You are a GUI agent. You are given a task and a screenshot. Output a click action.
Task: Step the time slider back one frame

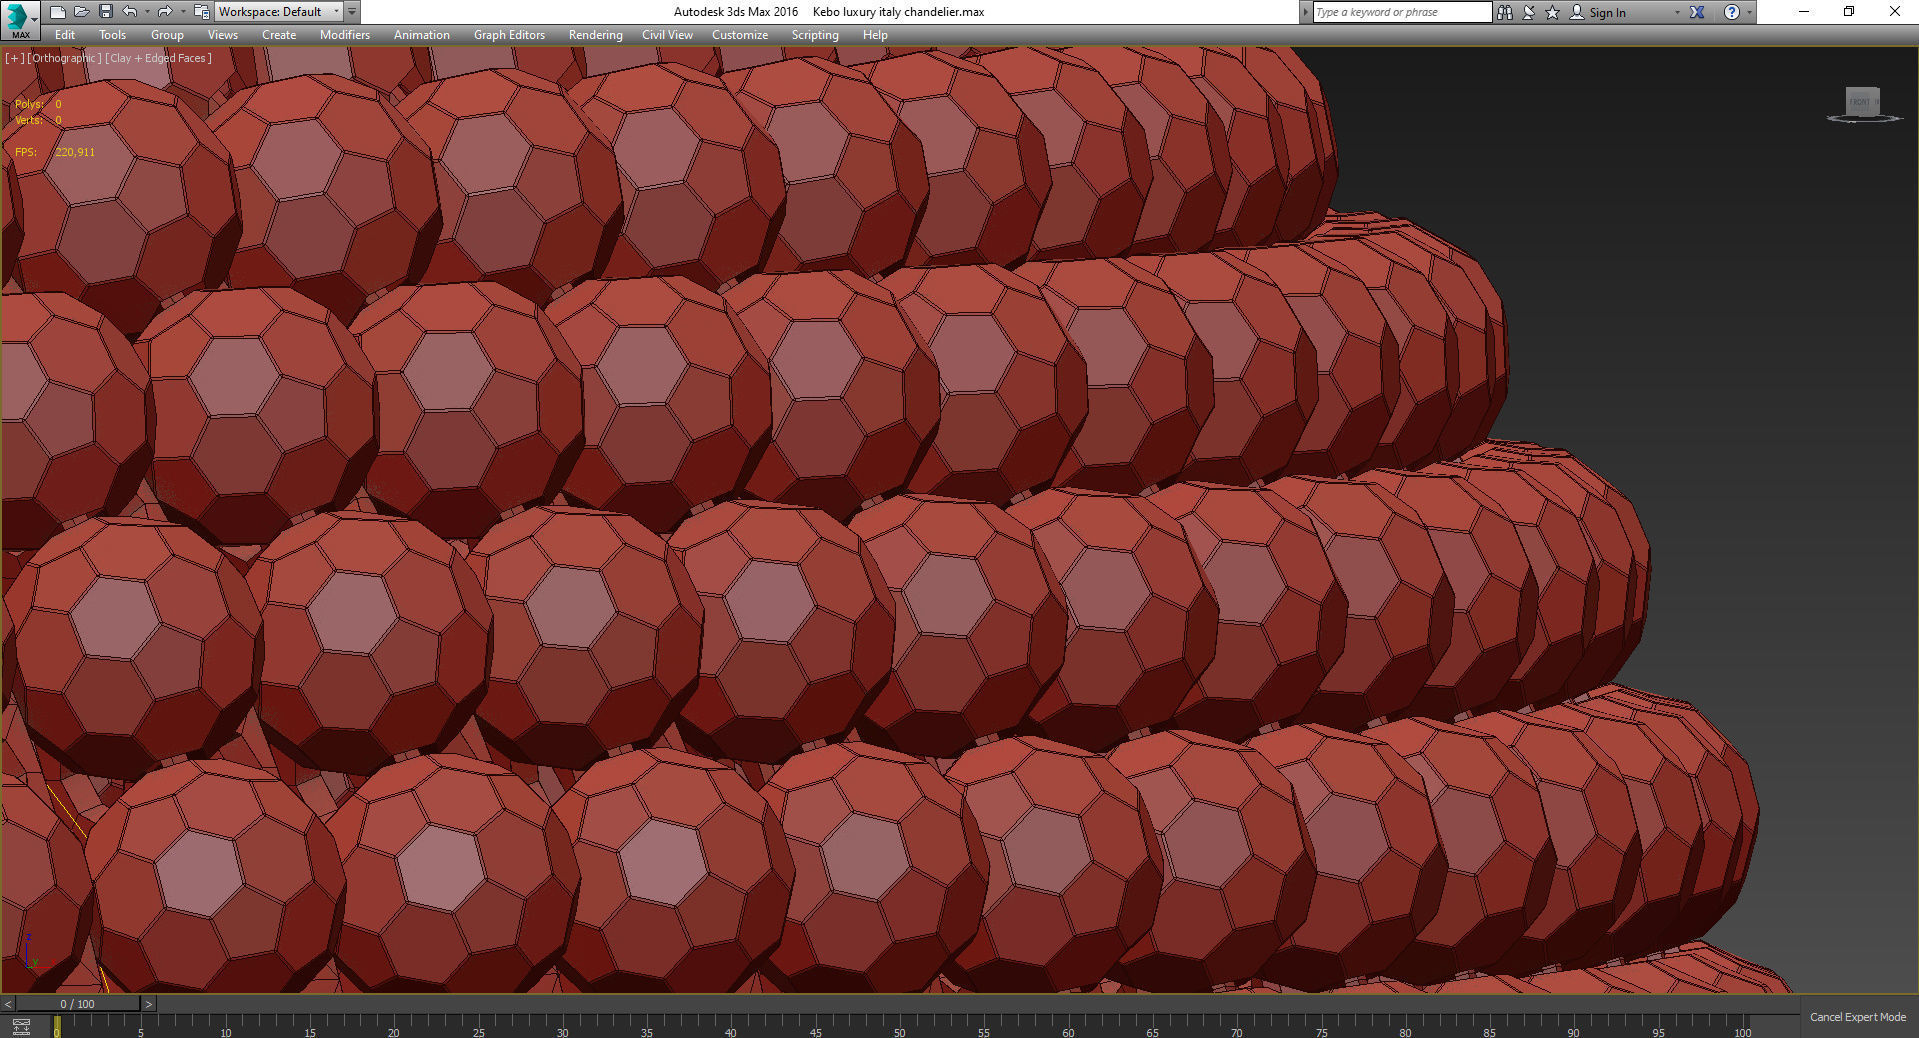click(8, 1004)
